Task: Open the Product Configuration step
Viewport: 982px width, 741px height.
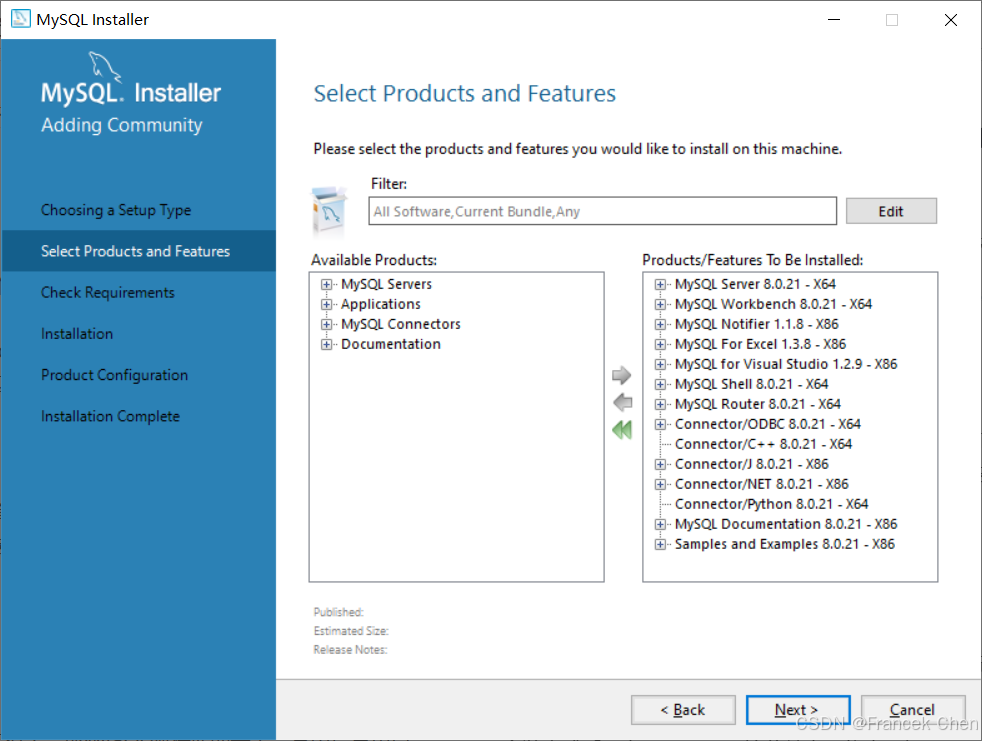Action: point(115,375)
